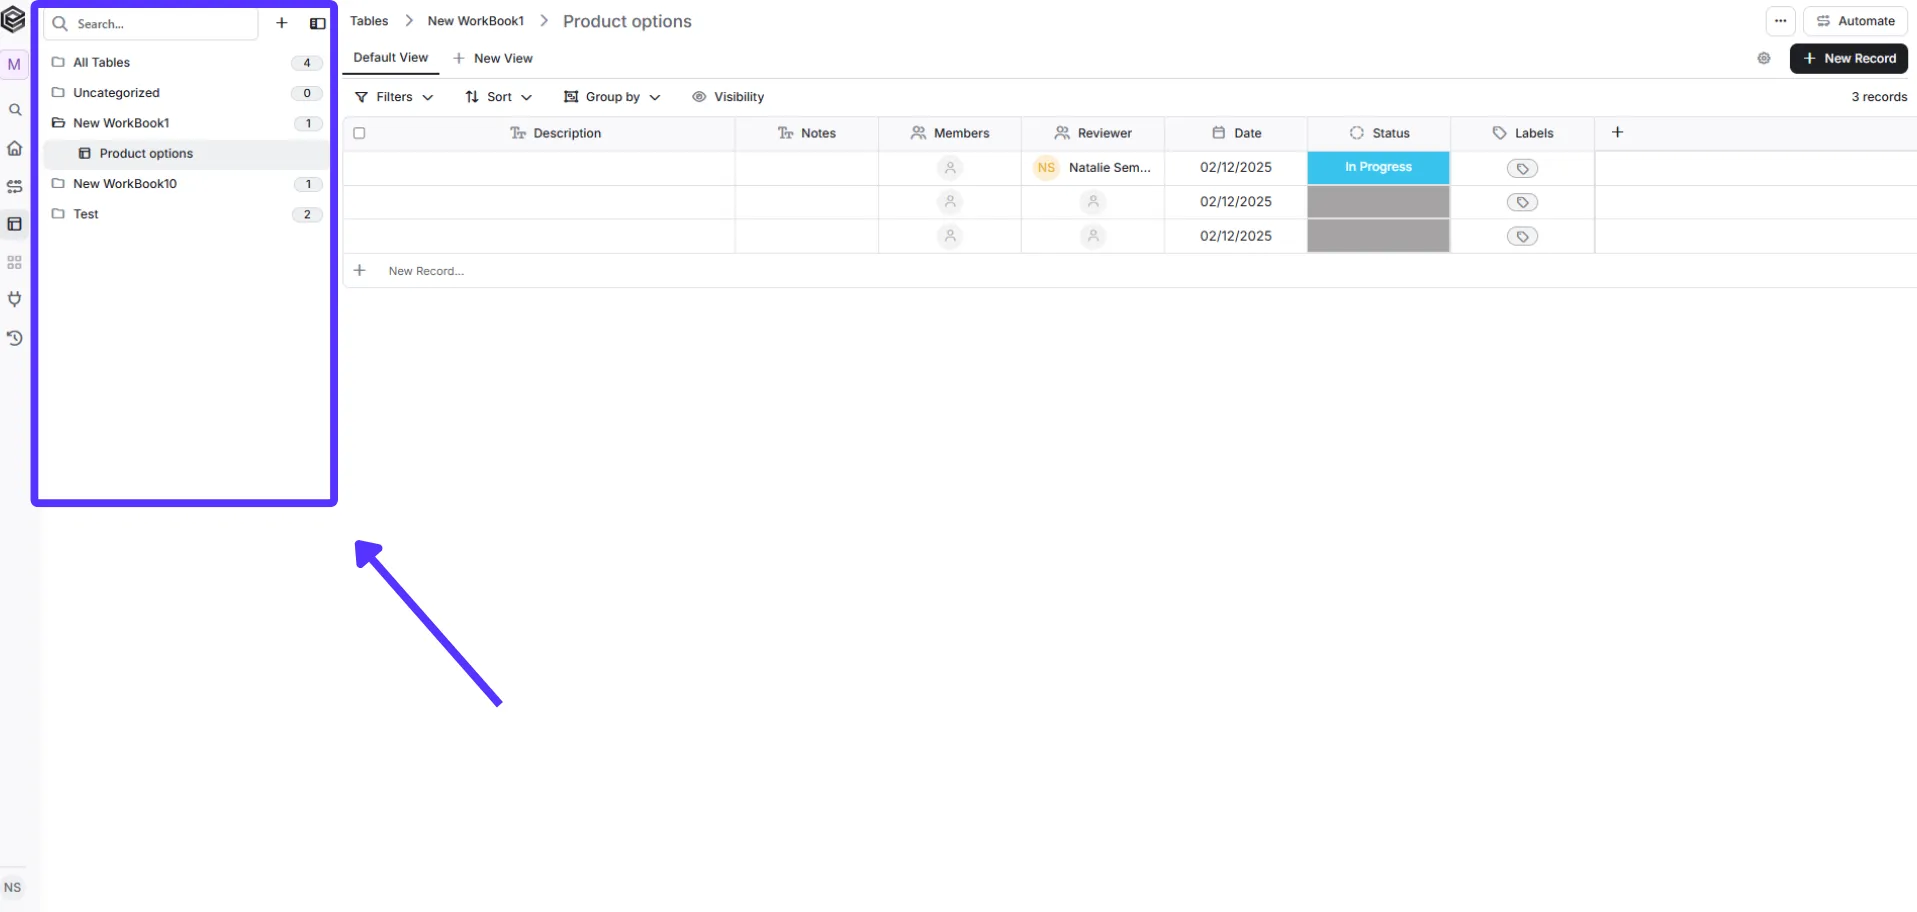Click Automate button
This screenshot has width=1917, height=912.
(x=1855, y=21)
